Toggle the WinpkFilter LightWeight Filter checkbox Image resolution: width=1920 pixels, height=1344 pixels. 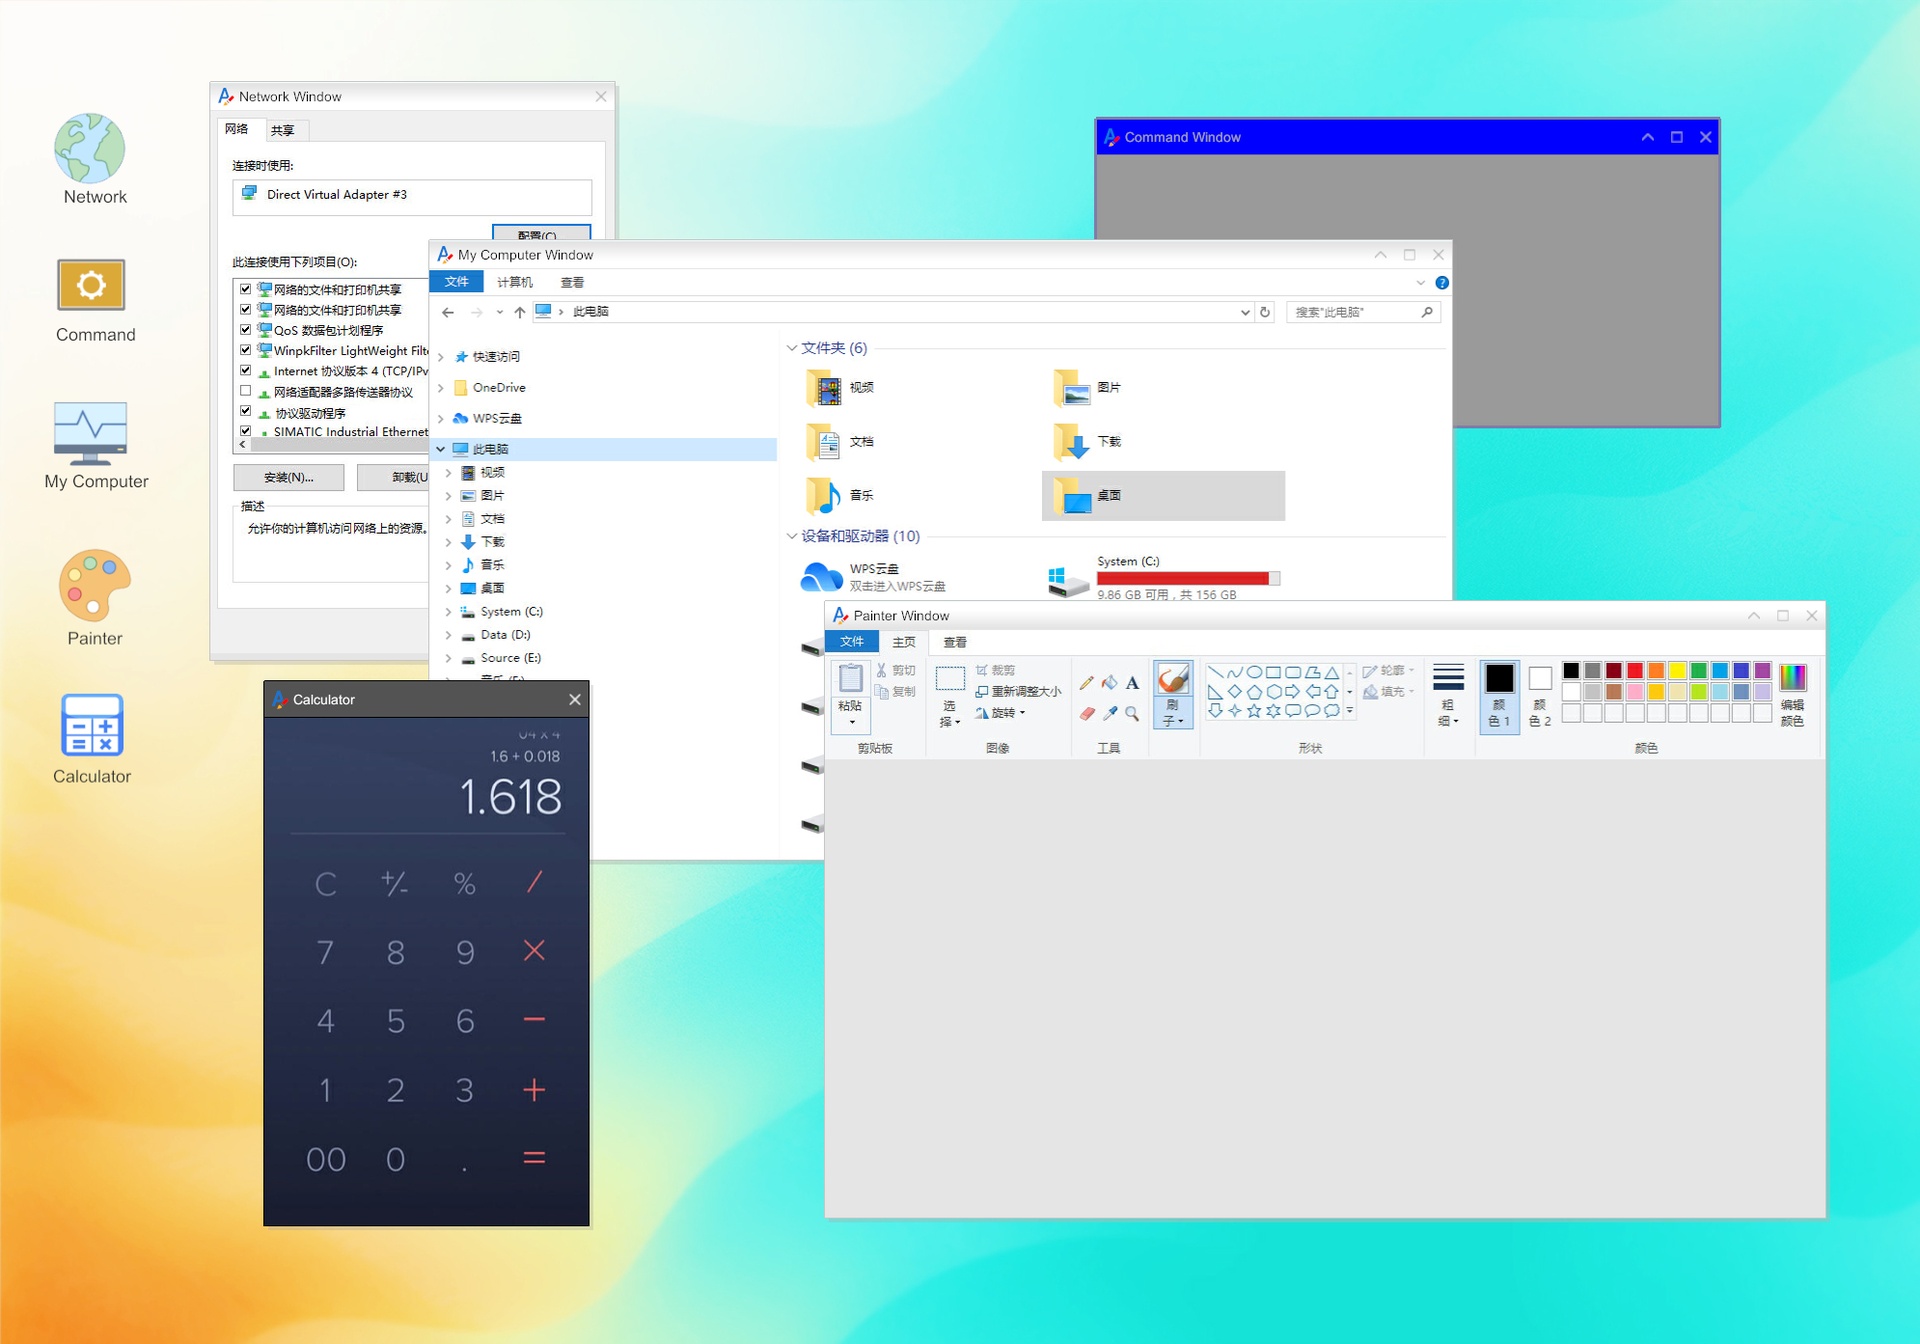coord(246,350)
